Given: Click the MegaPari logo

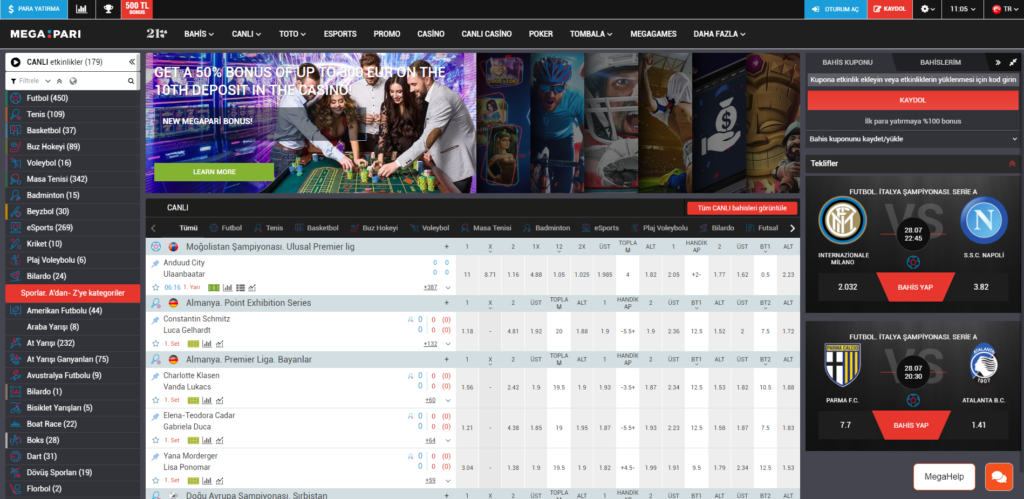Looking at the screenshot, I should [46, 34].
